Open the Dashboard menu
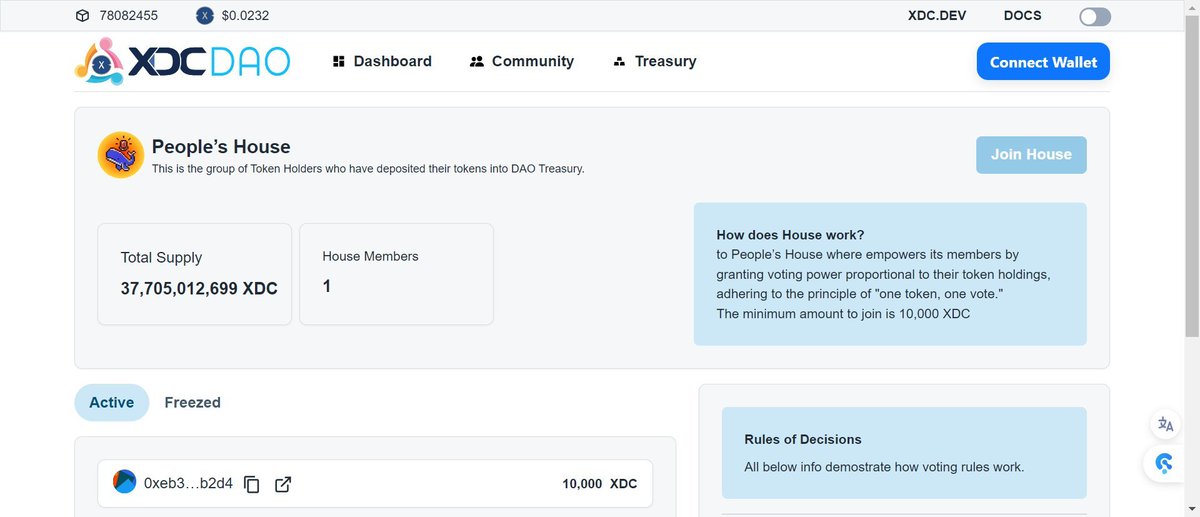 (382, 61)
